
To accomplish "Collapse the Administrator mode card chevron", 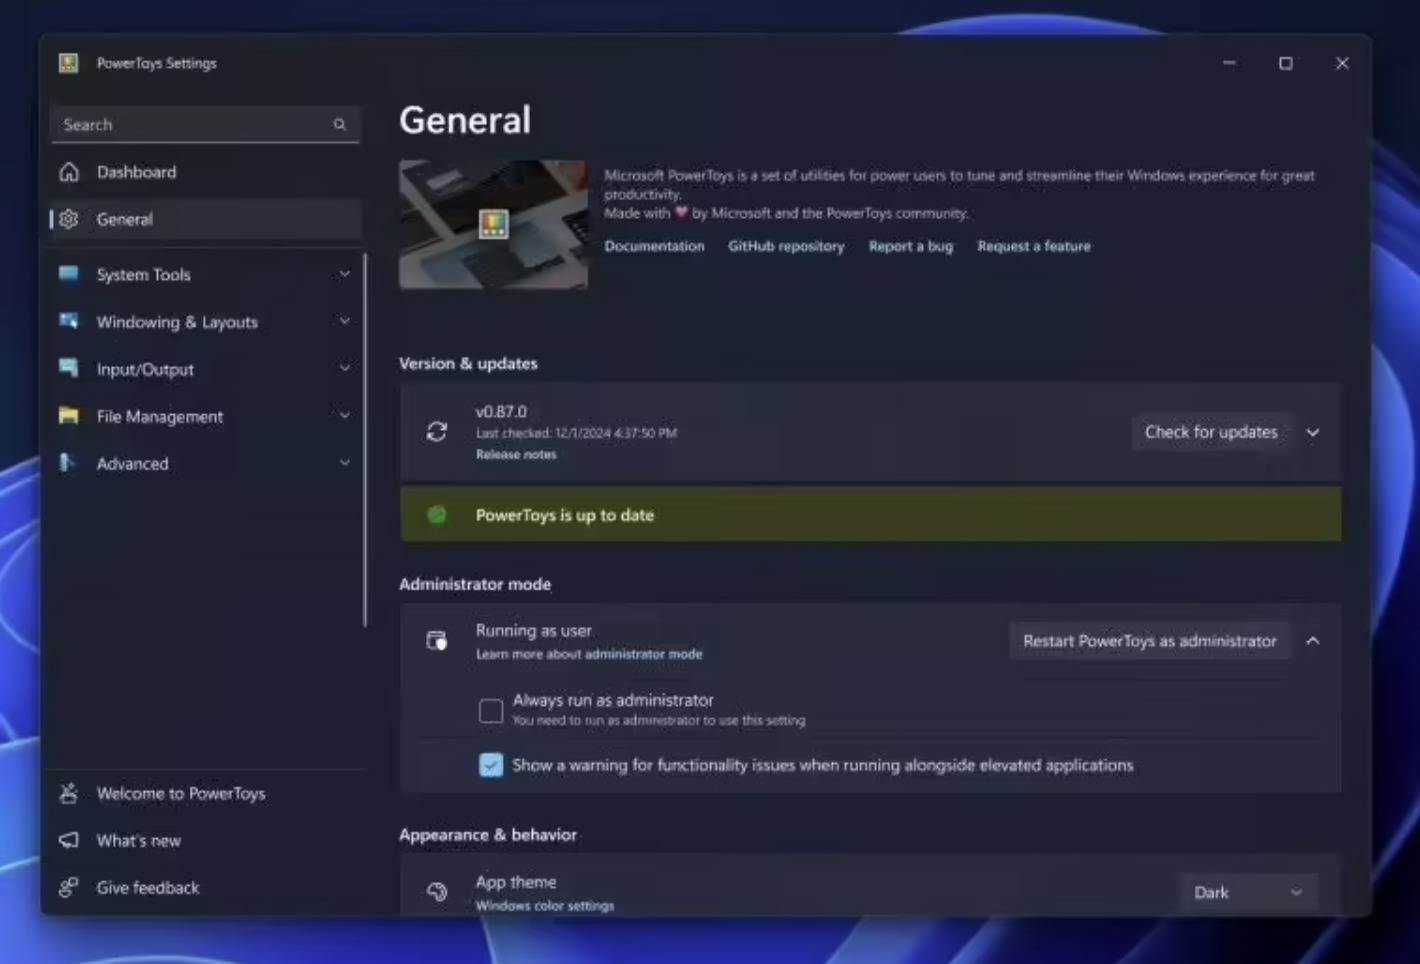I will (1313, 641).
